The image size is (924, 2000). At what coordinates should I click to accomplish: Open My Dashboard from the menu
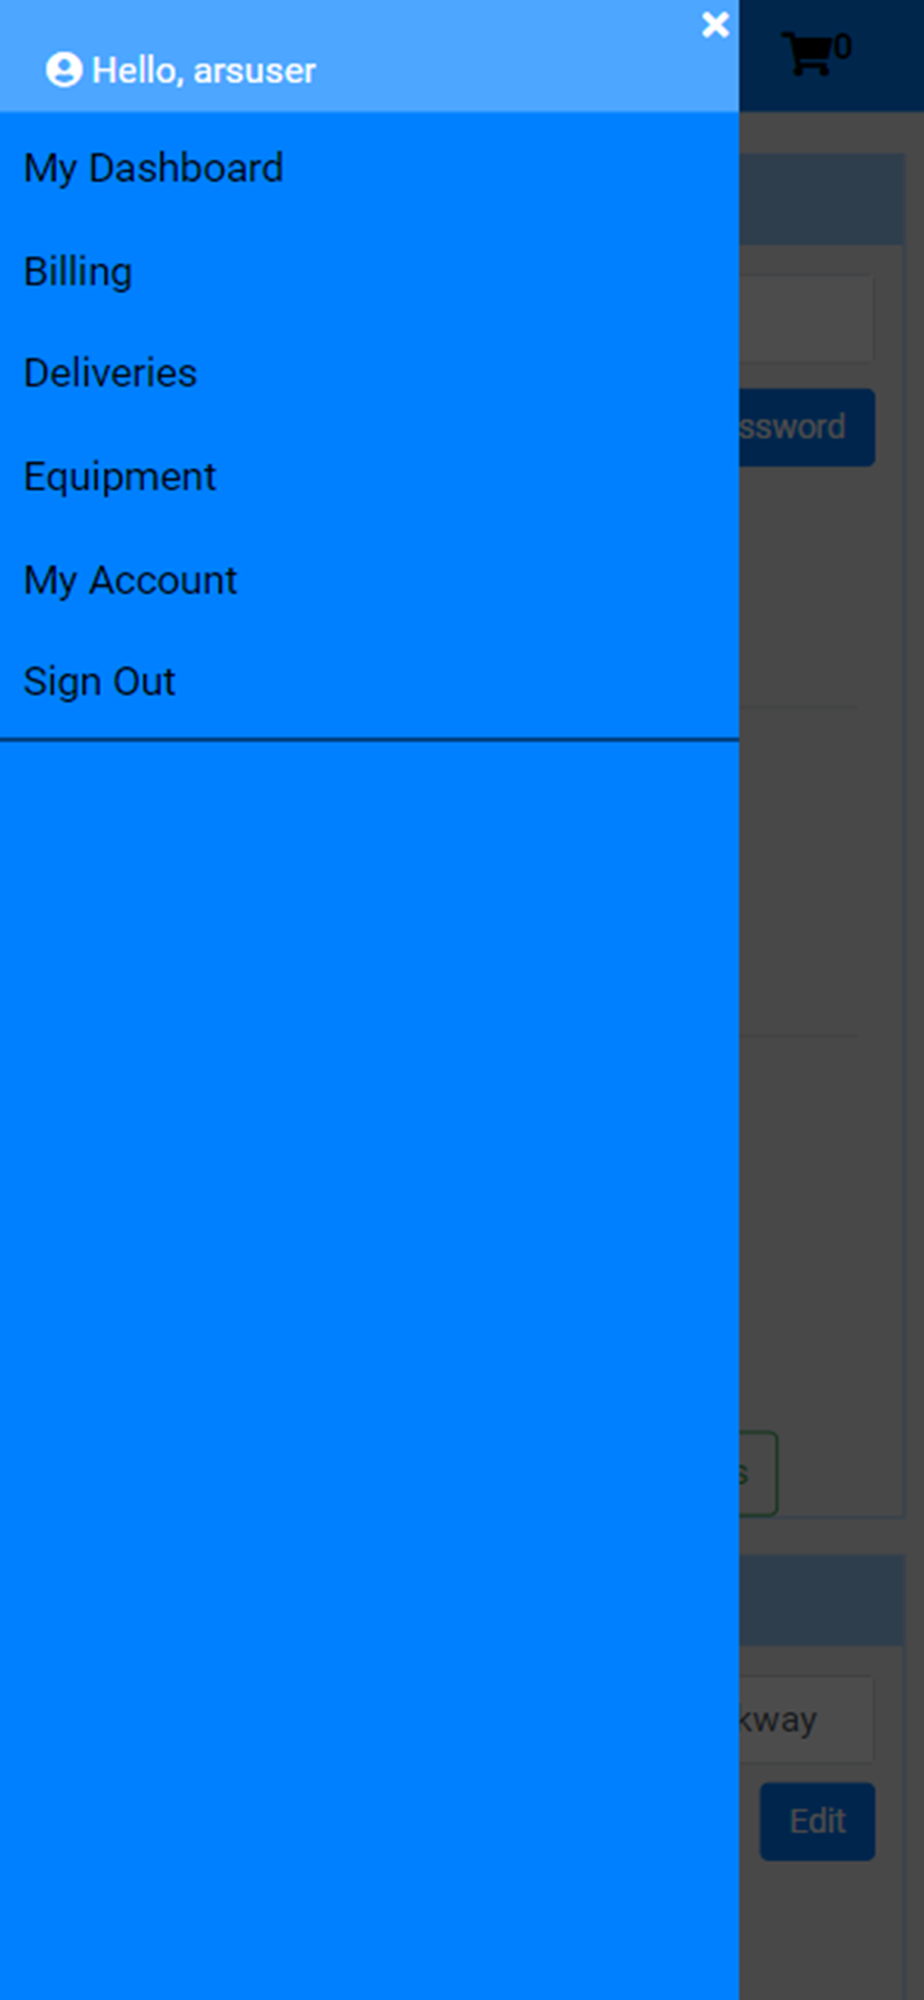coord(154,168)
